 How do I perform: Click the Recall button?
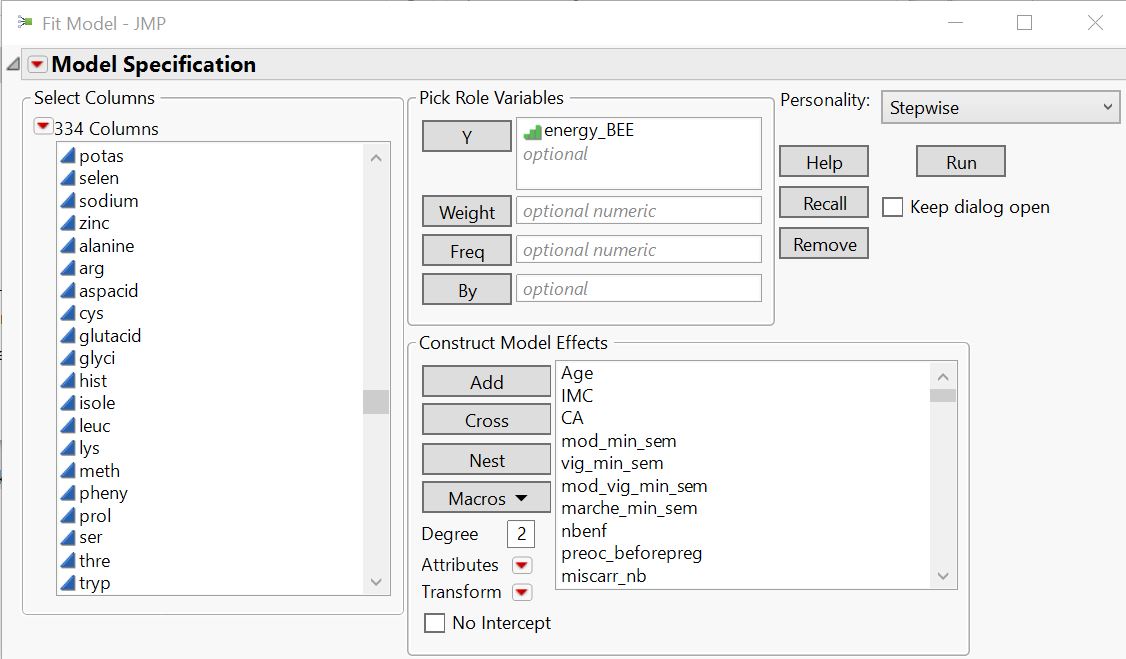pos(823,203)
